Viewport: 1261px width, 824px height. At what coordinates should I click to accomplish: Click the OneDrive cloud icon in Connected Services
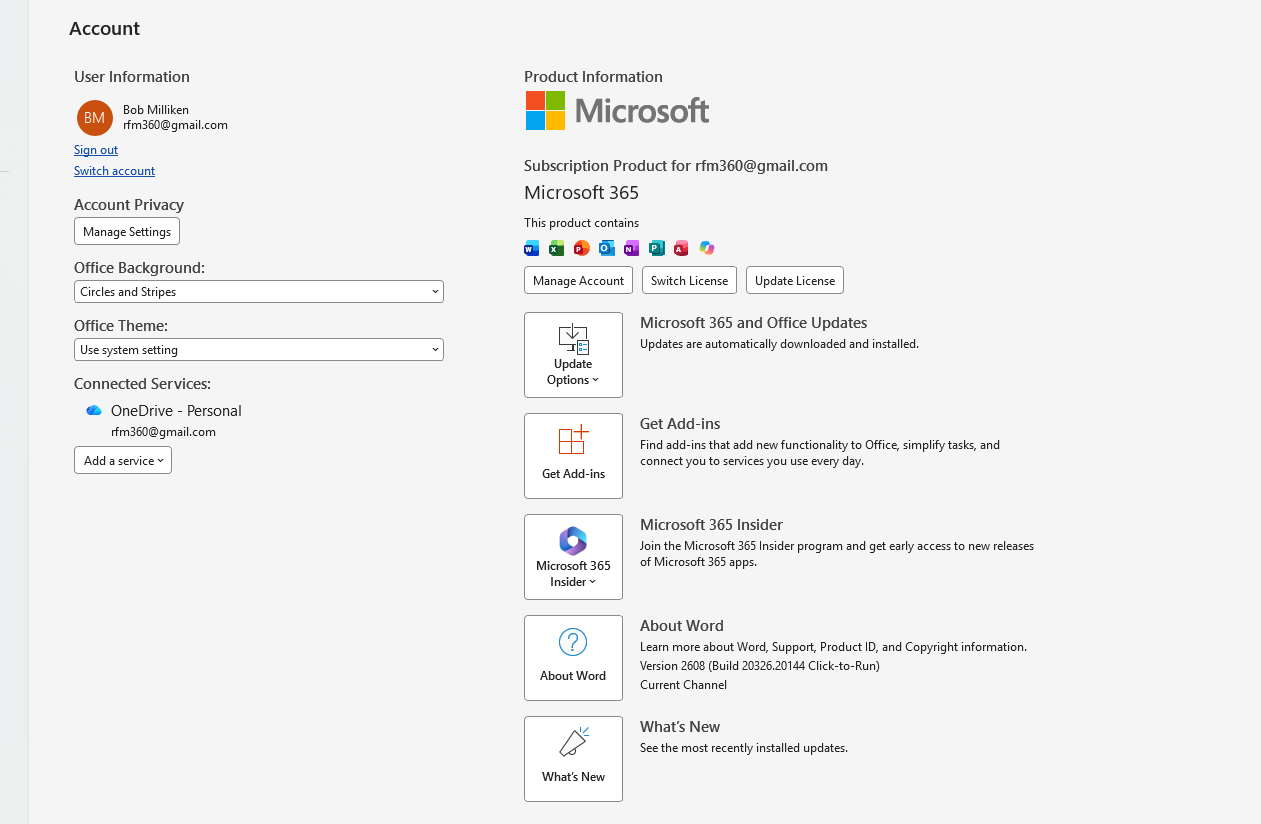click(94, 411)
